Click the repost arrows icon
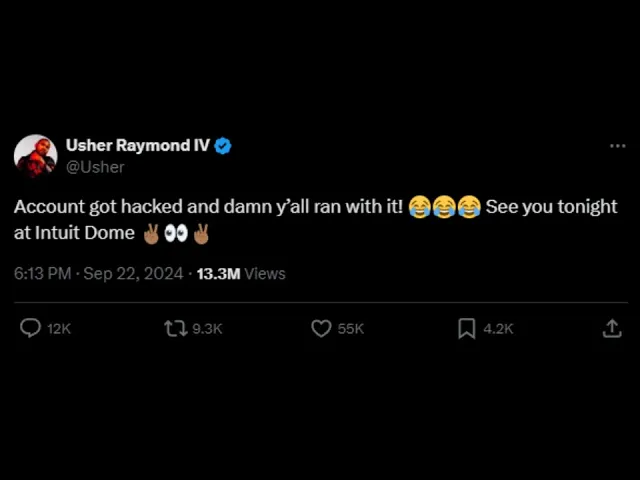 click(175, 328)
